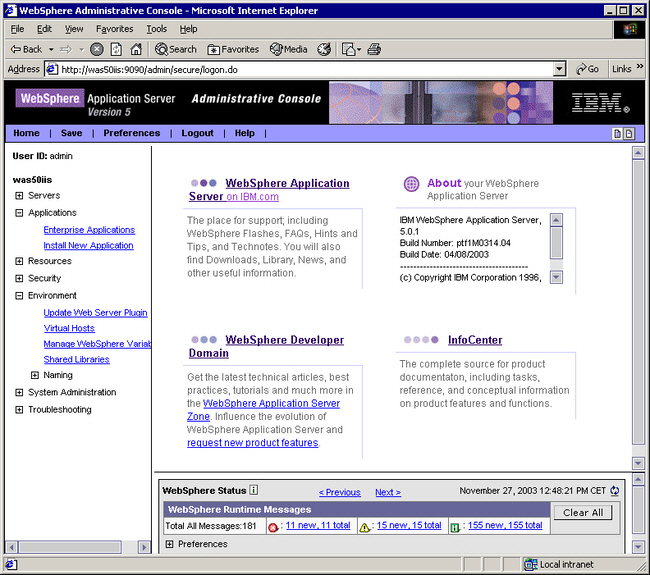Screen dimensions: 650x575
Task: Click the 'request new product features' link
Action: click(x=252, y=443)
